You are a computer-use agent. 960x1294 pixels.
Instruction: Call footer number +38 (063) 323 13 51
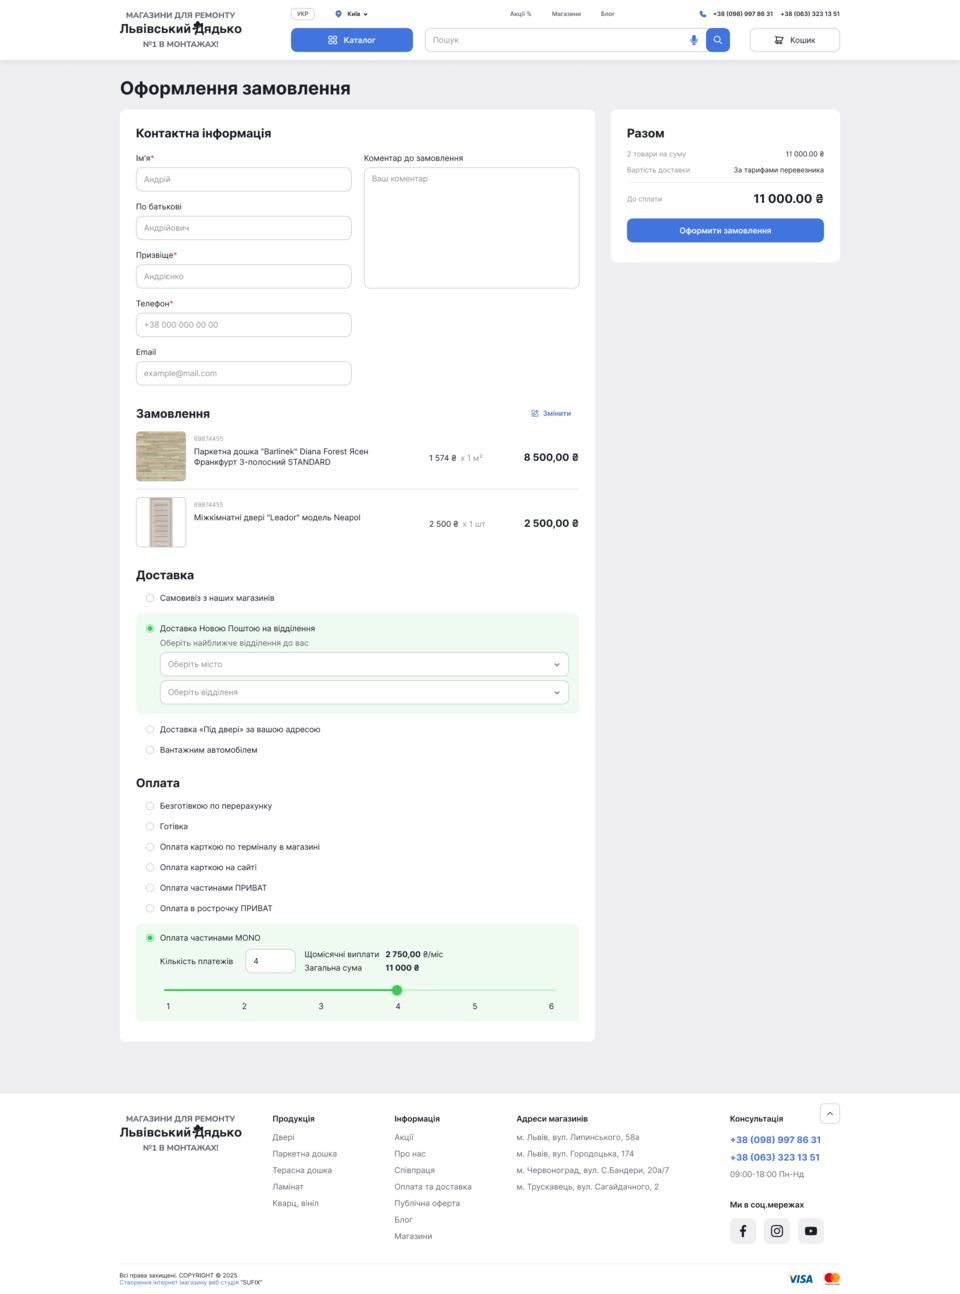coord(775,1157)
